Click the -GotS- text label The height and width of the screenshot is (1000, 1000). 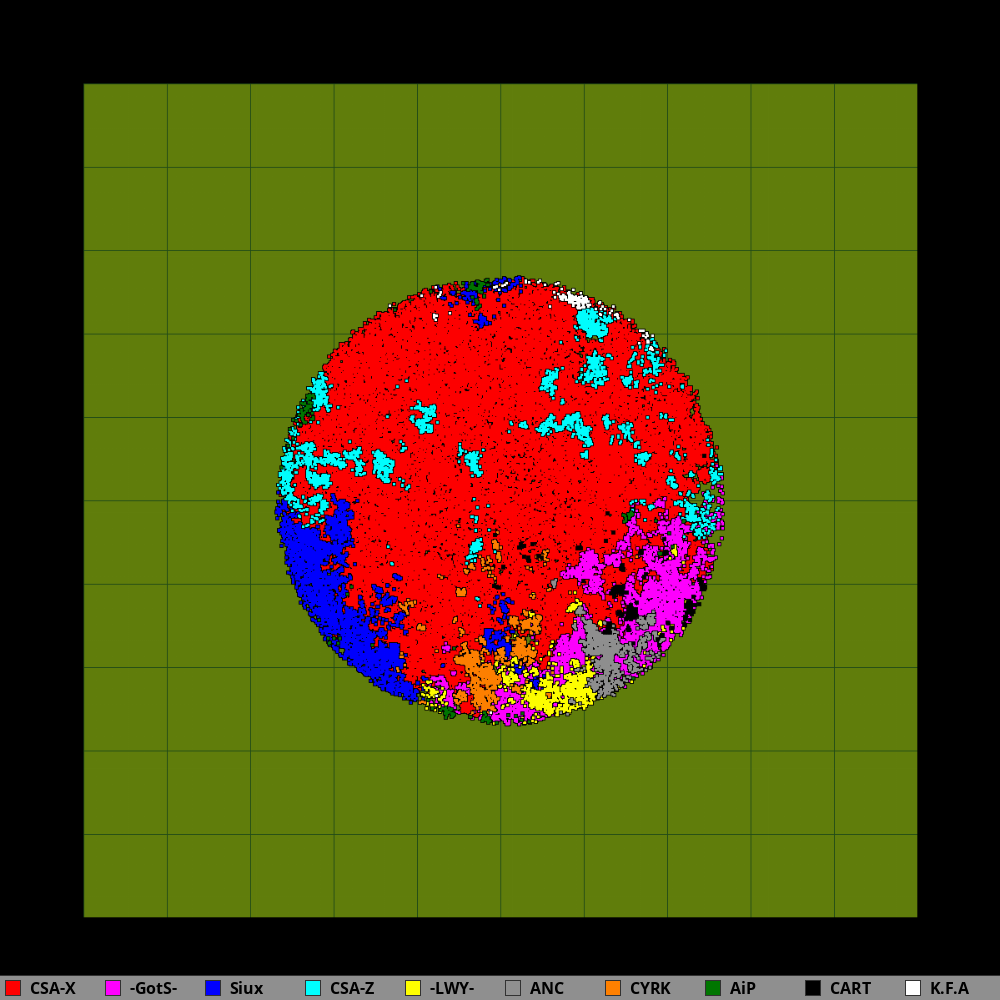(x=153, y=988)
